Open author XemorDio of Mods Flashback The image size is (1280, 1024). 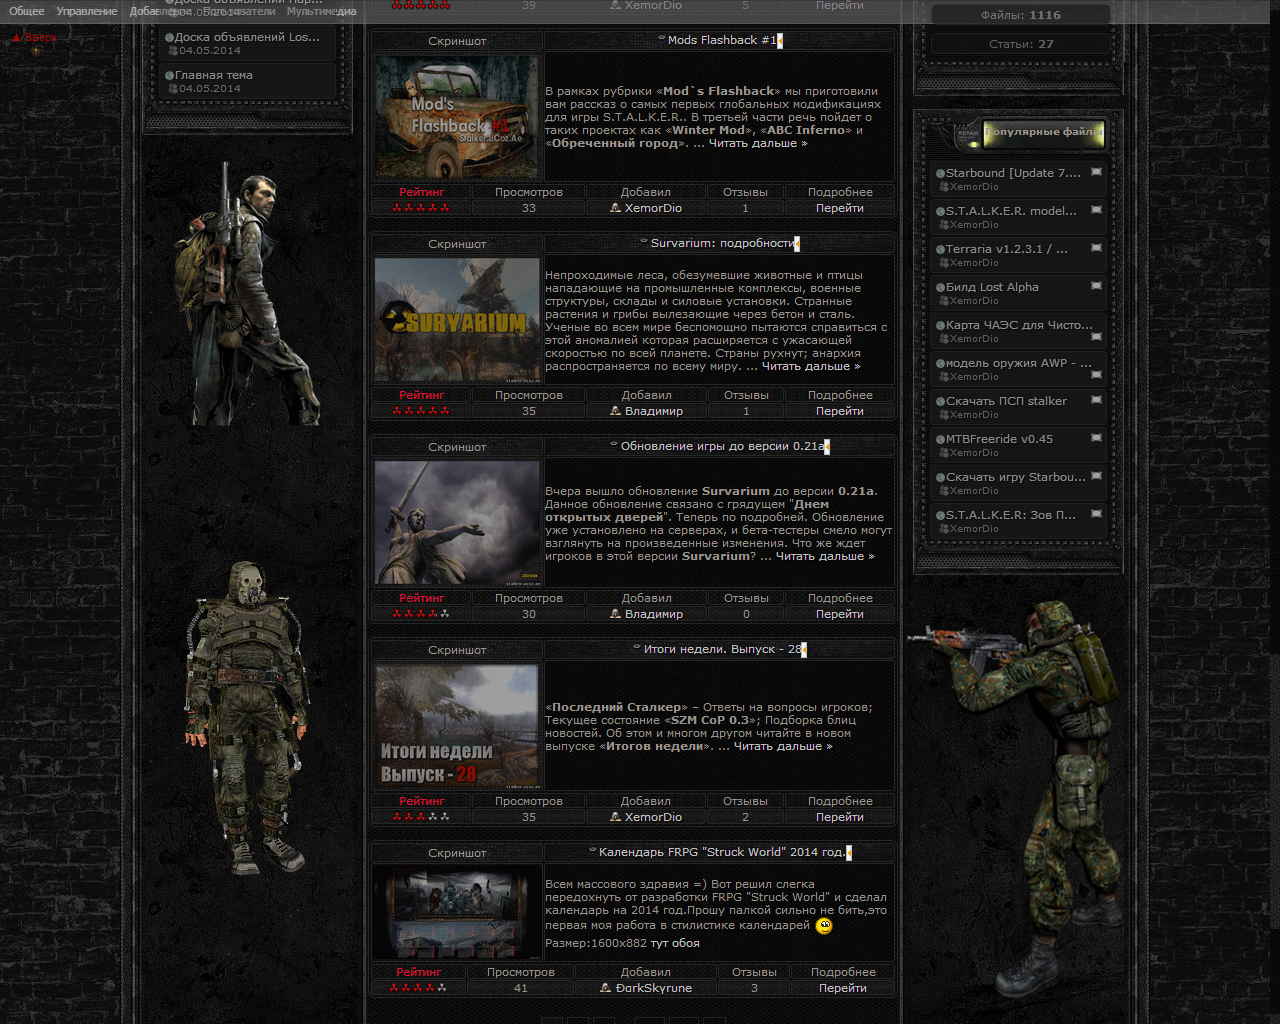click(x=653, y=208)
